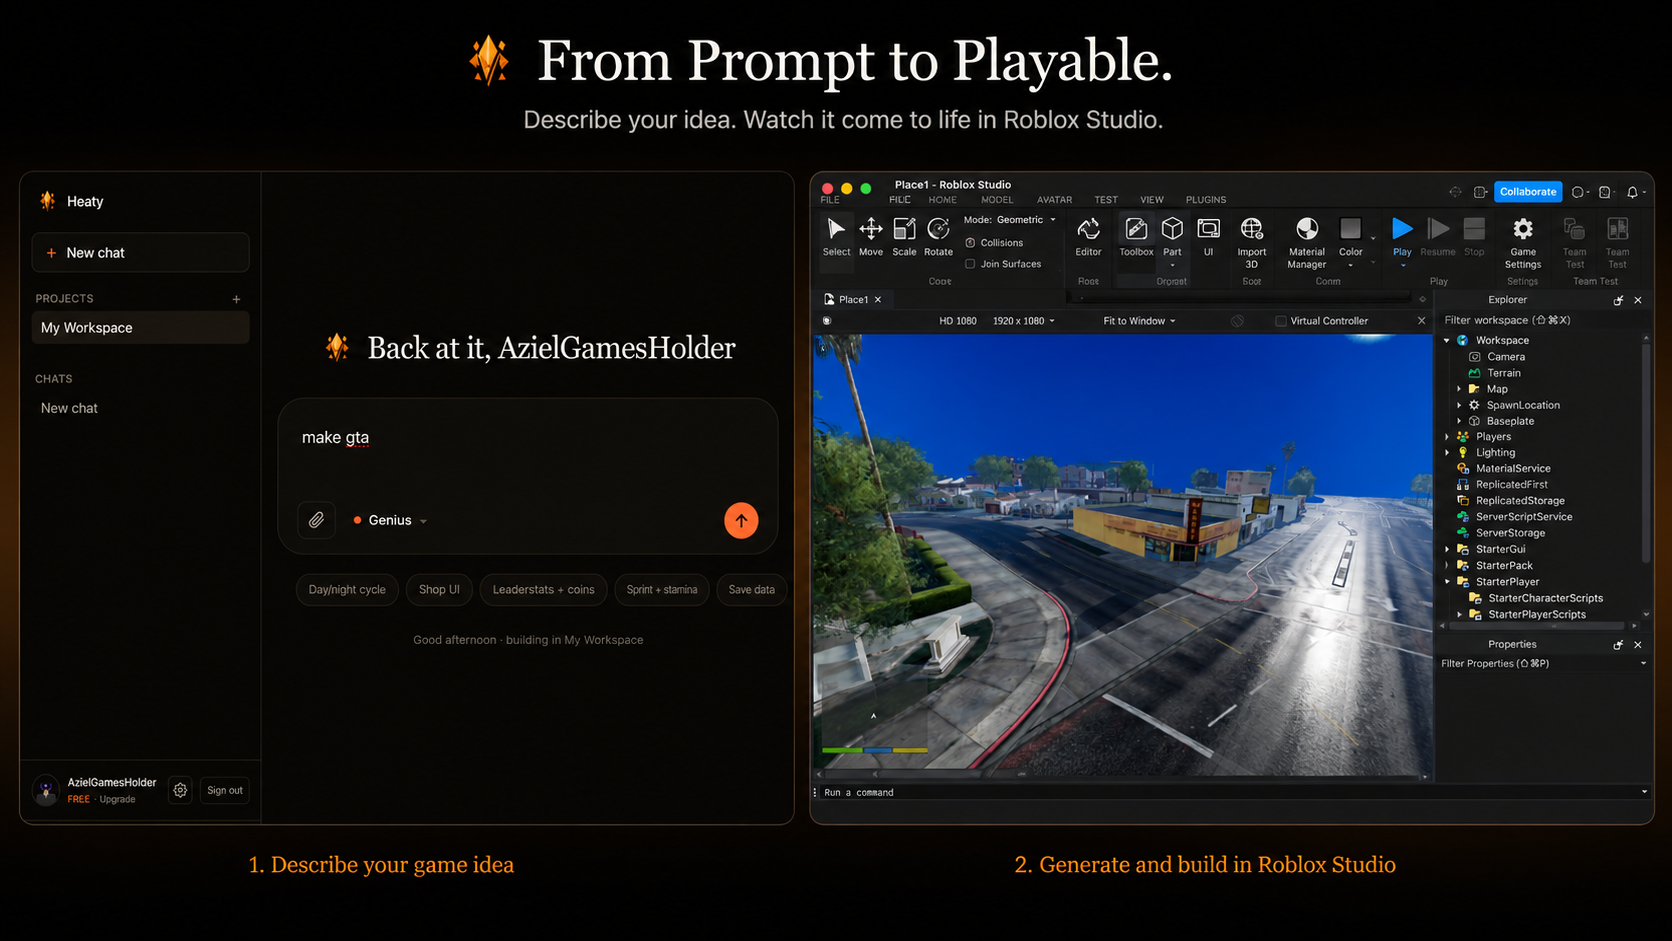Select the Terrain item in Explorer

[x=1503, y=373]
